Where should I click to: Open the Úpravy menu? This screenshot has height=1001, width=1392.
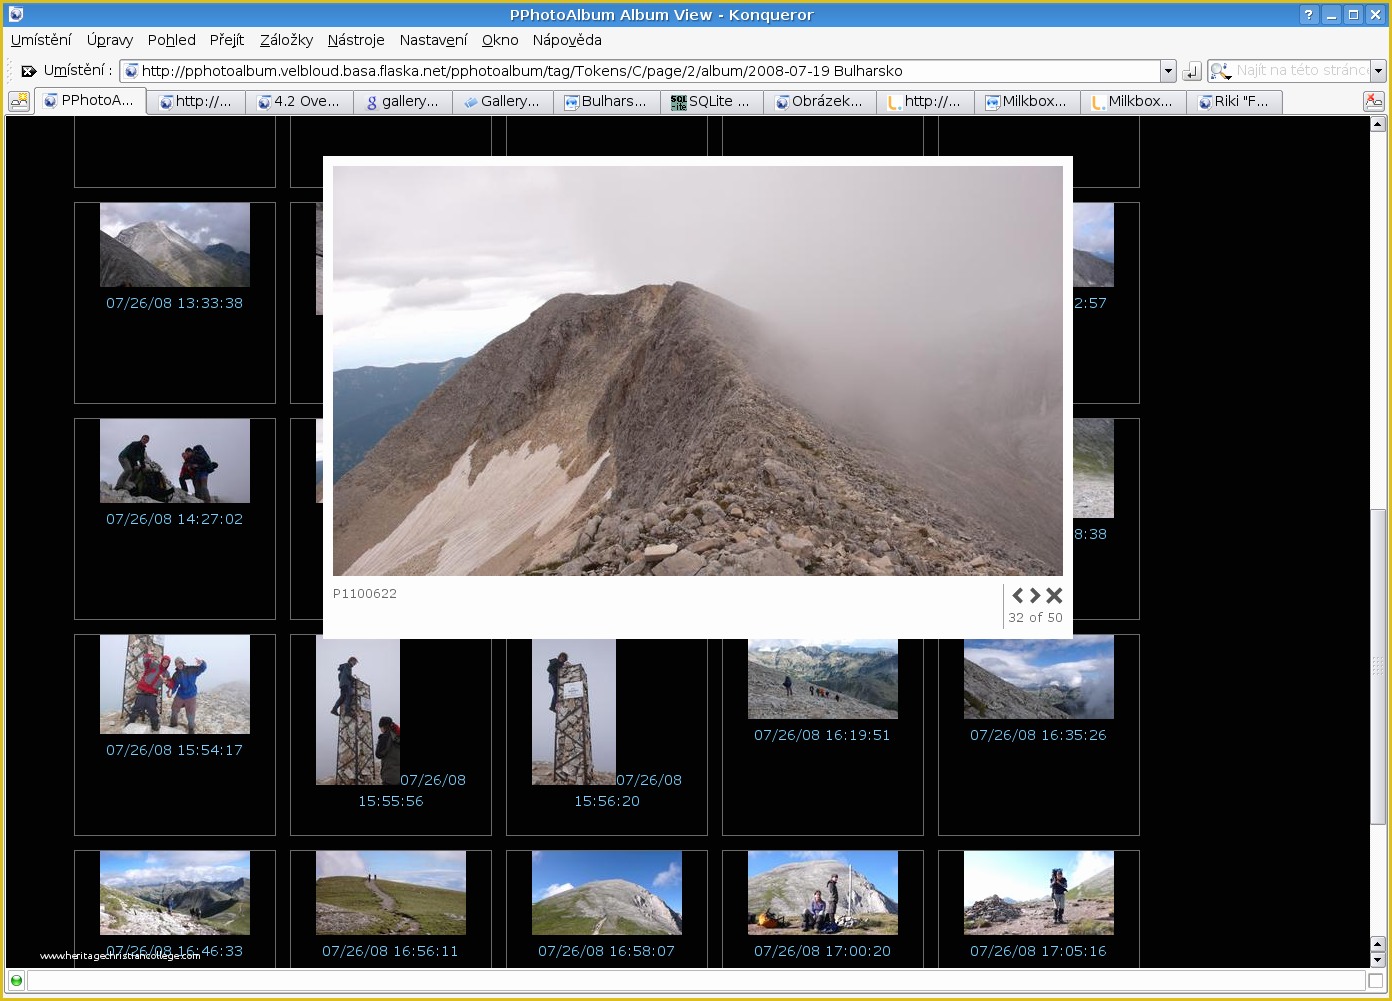pyautogui.click(x=110, y=40)
